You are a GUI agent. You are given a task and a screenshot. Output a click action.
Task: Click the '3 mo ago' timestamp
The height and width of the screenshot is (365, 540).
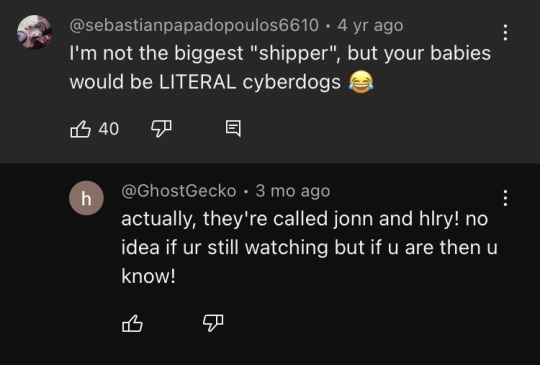click(293, 191)
